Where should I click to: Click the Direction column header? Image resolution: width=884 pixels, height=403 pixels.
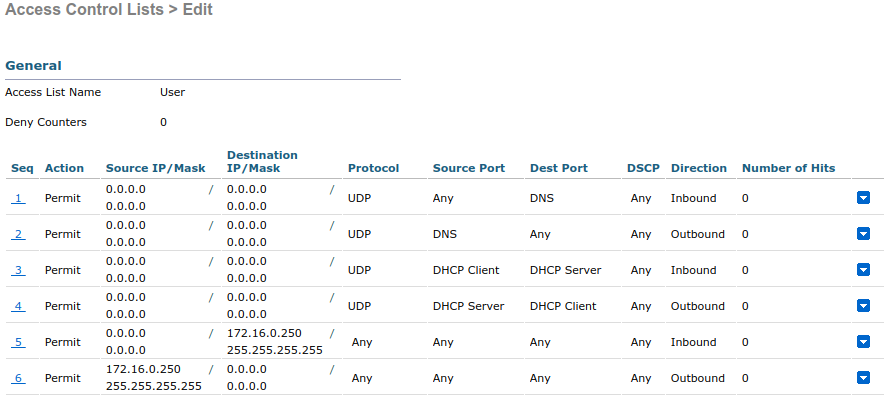pos(698,168)
